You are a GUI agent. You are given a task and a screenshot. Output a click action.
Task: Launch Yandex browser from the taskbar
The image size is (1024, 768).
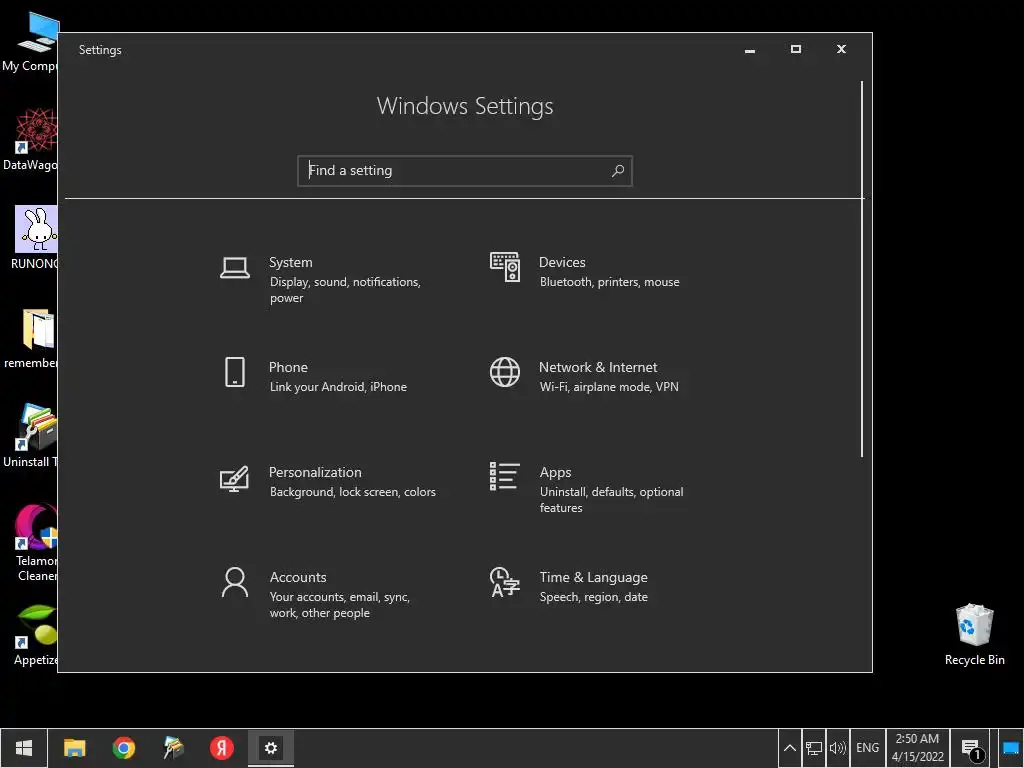click(221, 748)
